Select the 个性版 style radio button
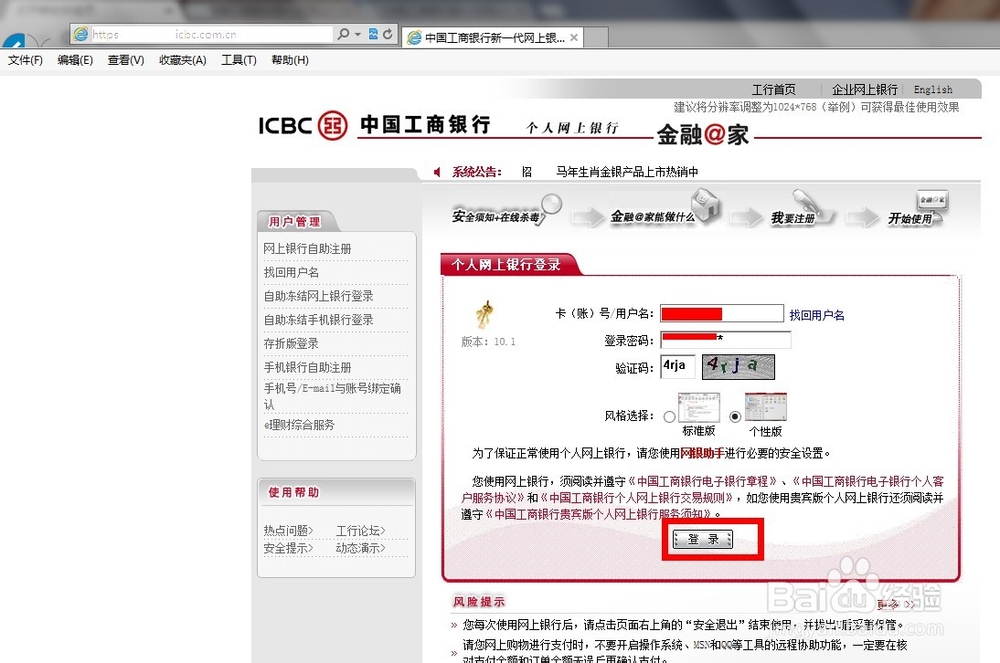 pyautogui.click(x=735, y=416)
